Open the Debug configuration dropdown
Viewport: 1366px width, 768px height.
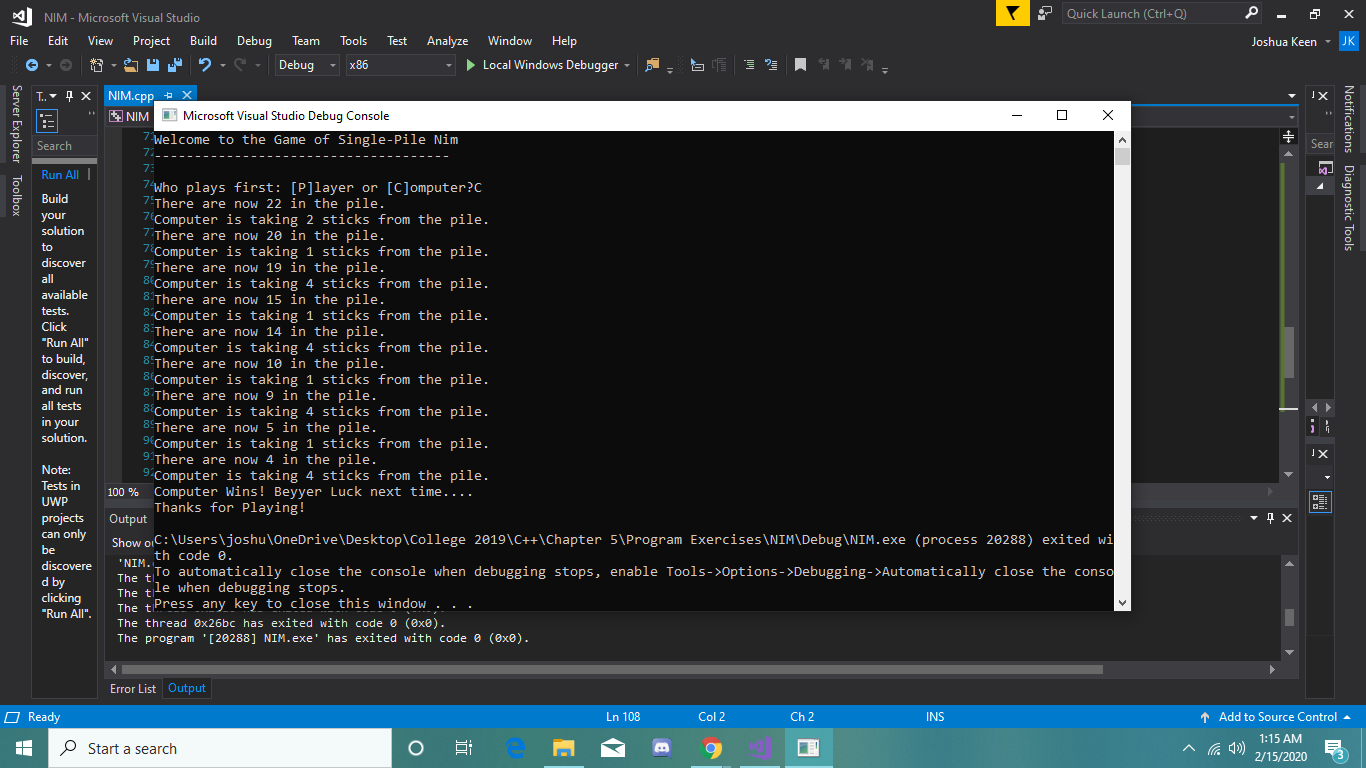(x=306, y=64)
